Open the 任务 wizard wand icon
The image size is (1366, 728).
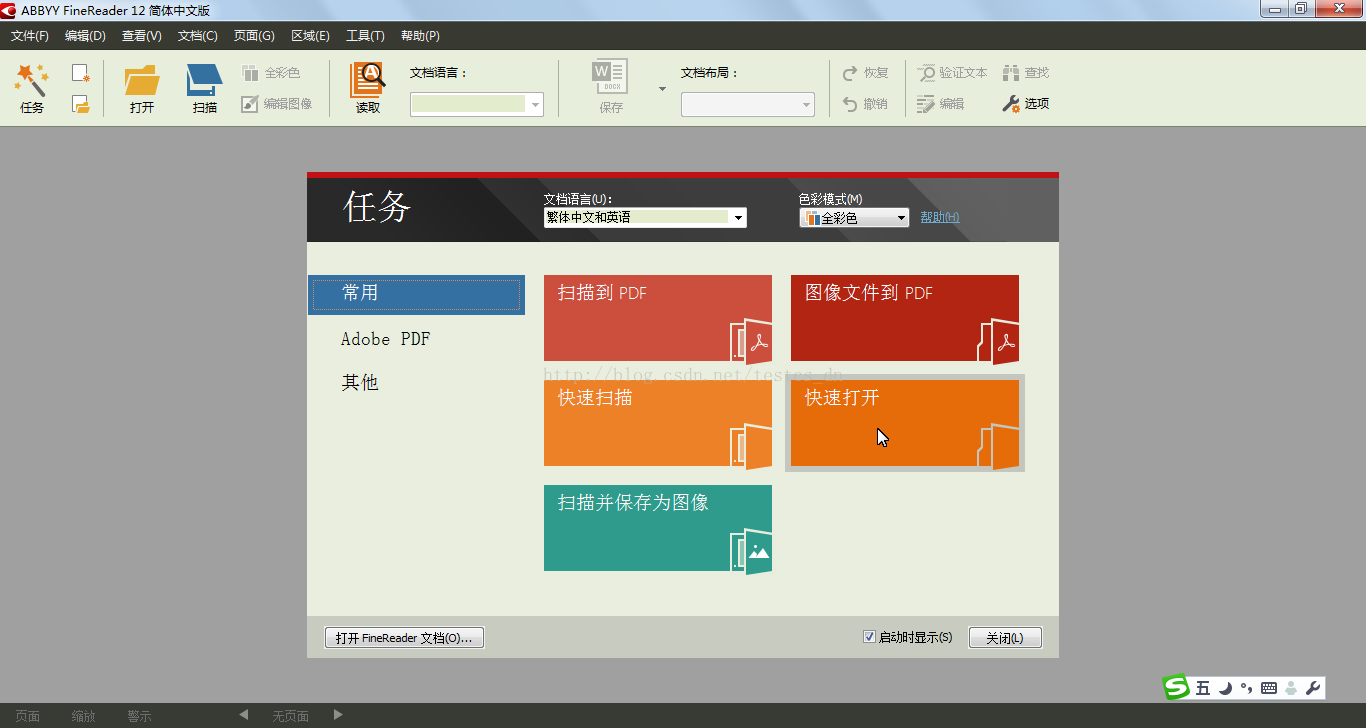coord(32,80)
